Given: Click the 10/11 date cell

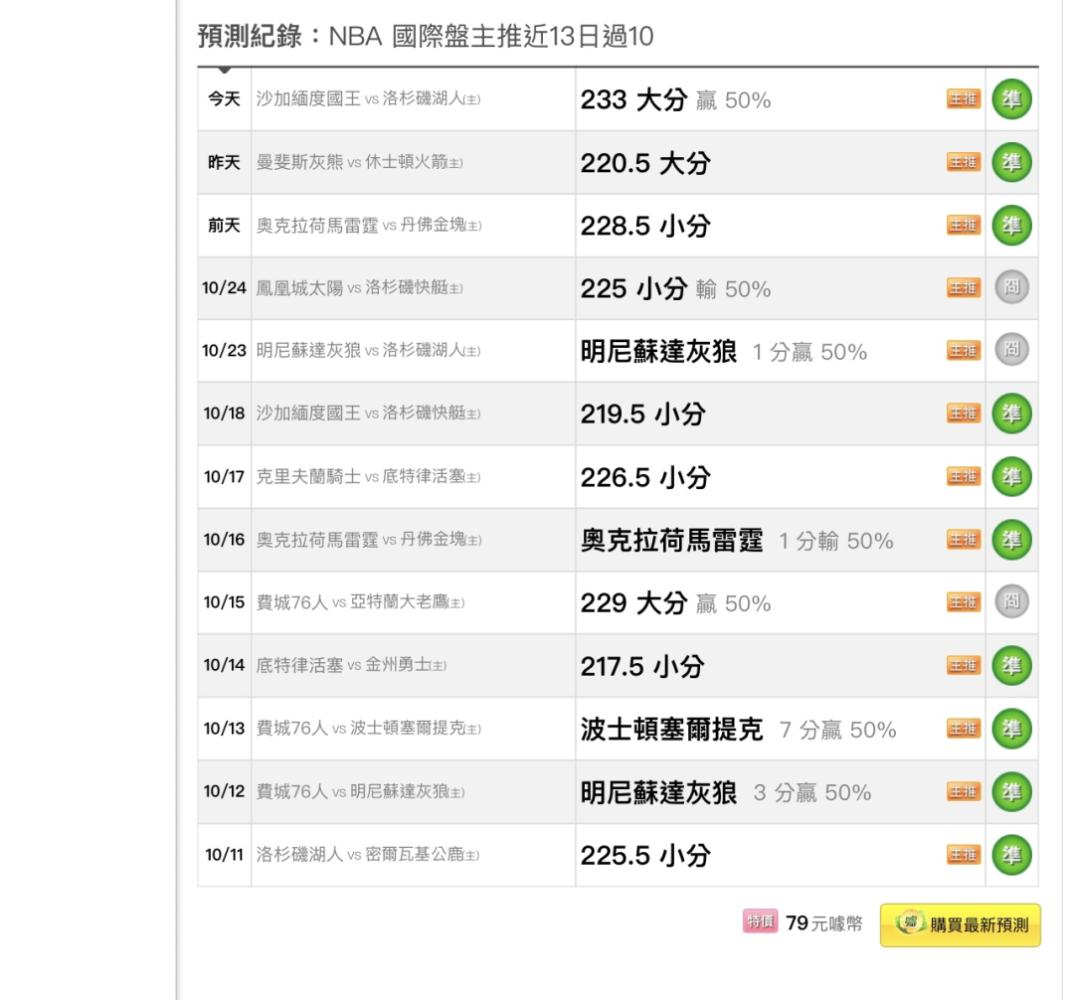Looking at the screenshot, I should coord(224,855).
